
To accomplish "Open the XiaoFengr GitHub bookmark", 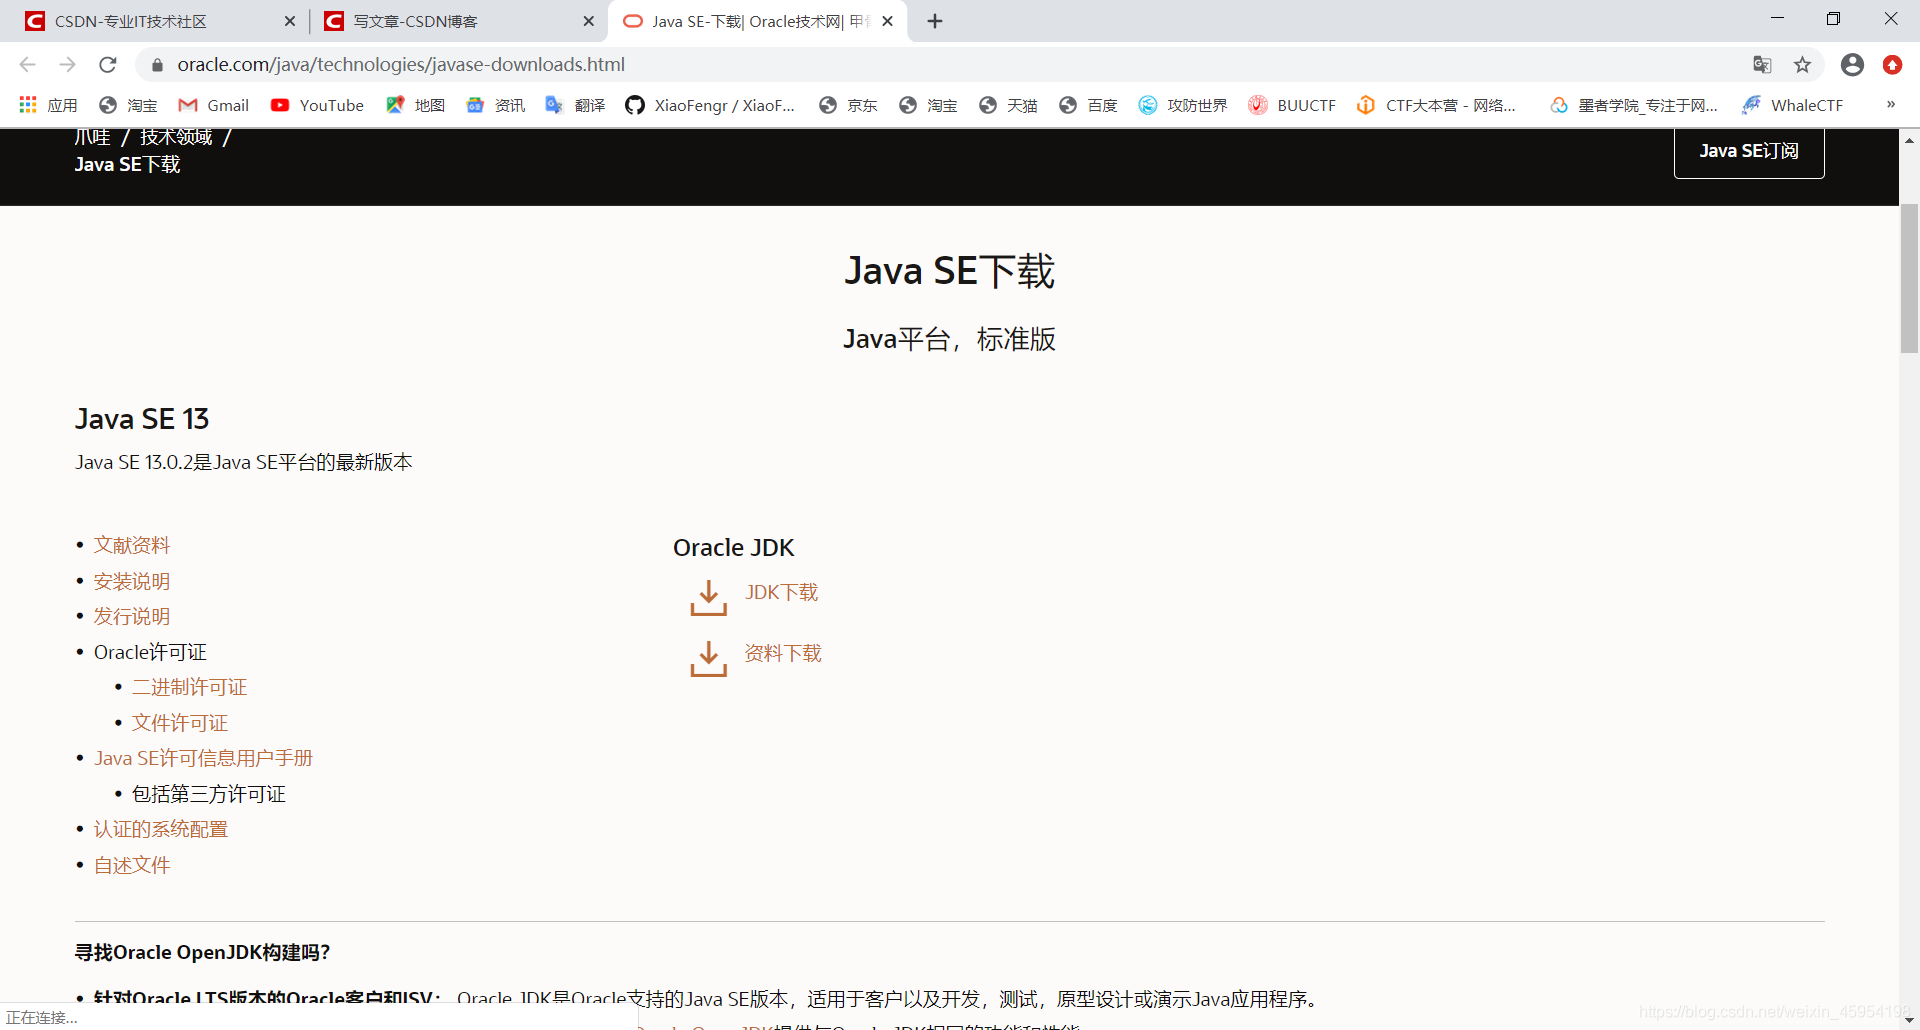I will point(710,105).
